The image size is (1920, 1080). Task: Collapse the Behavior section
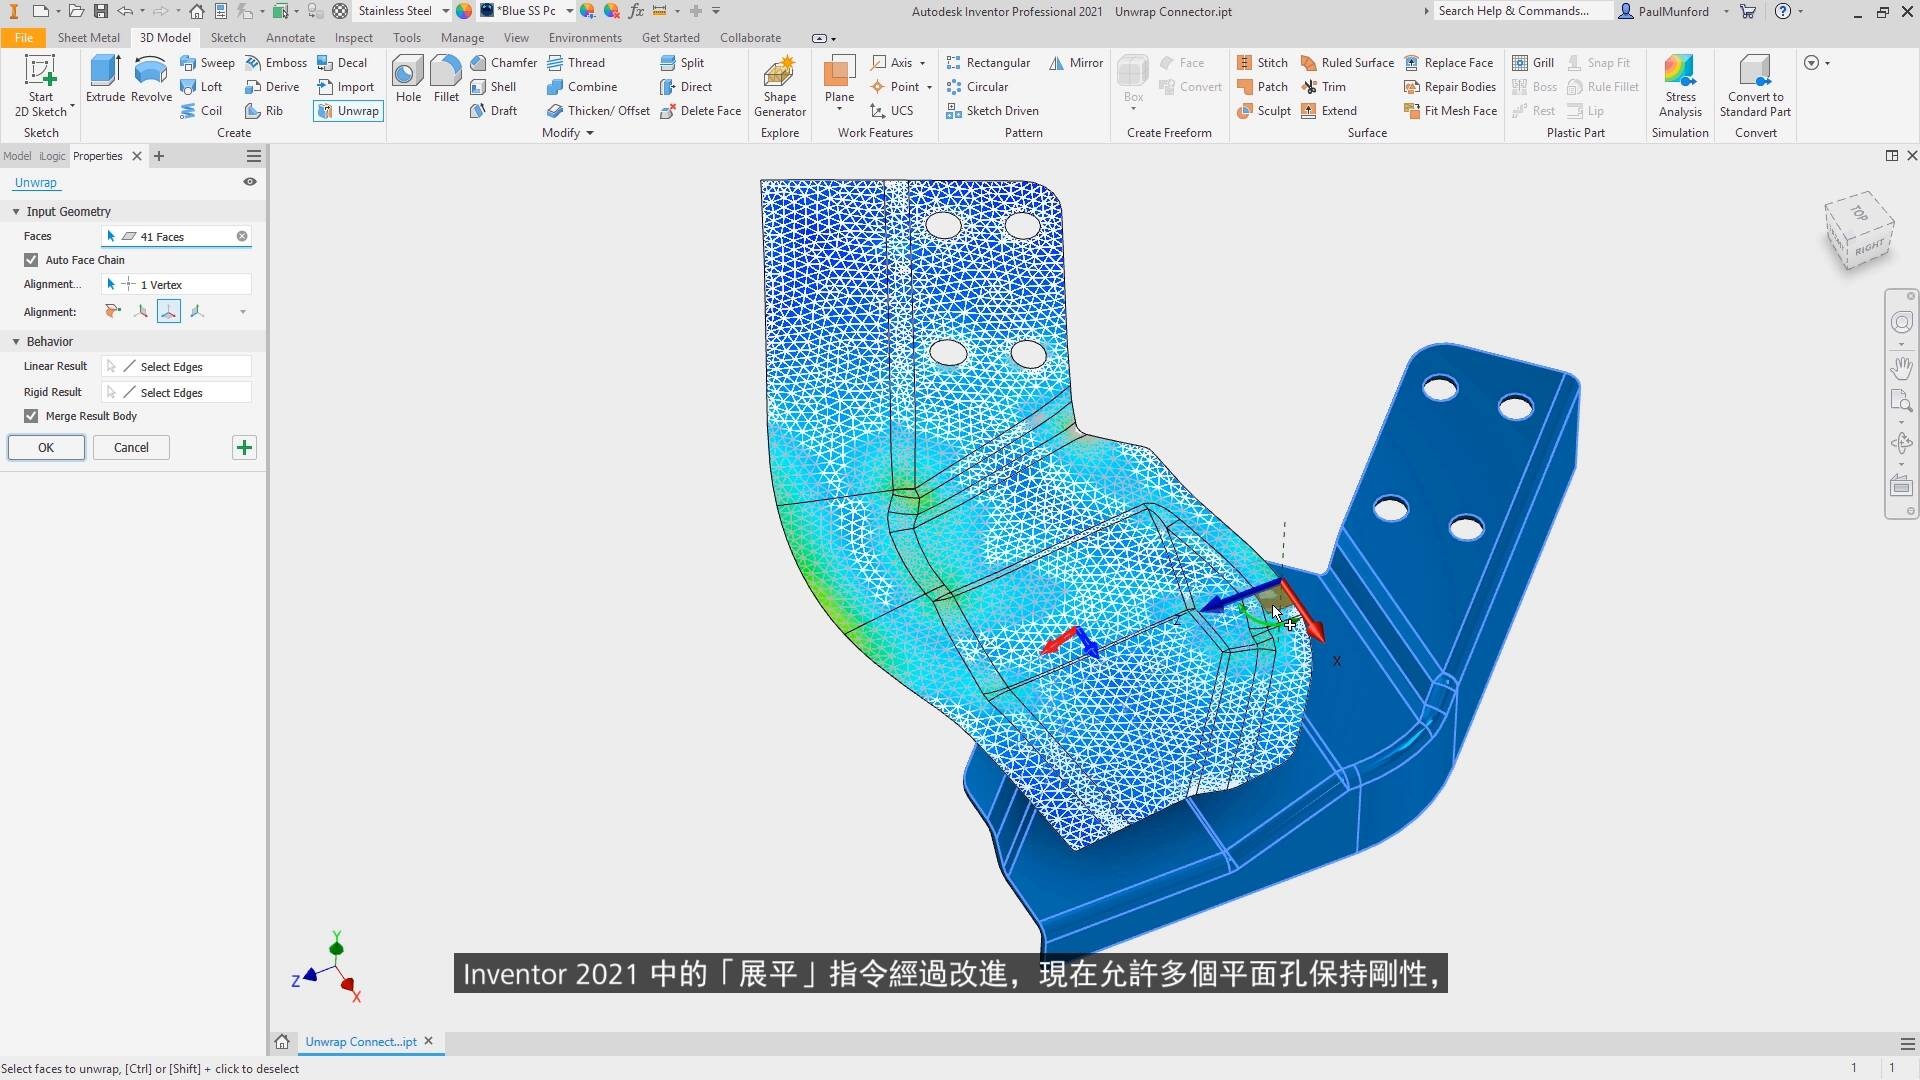point(16,342)
